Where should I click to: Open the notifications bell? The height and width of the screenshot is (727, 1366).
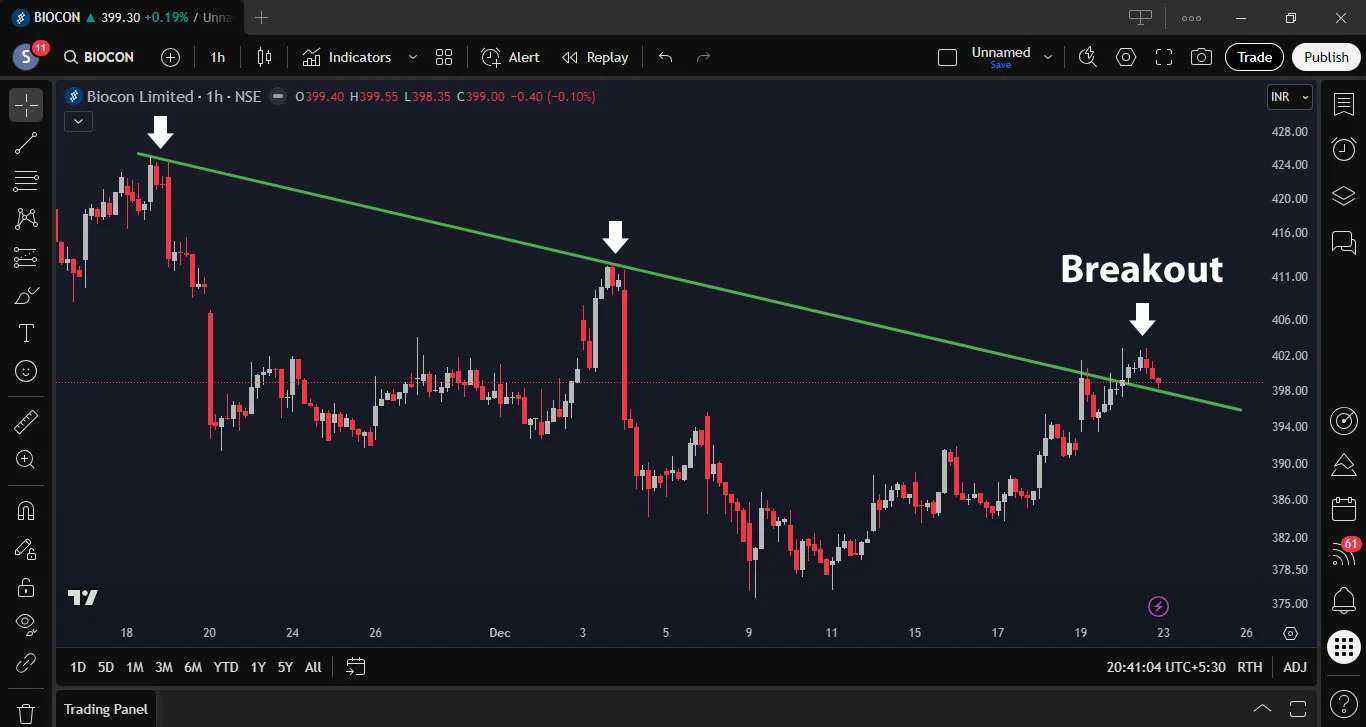[x=1343, y=601]
